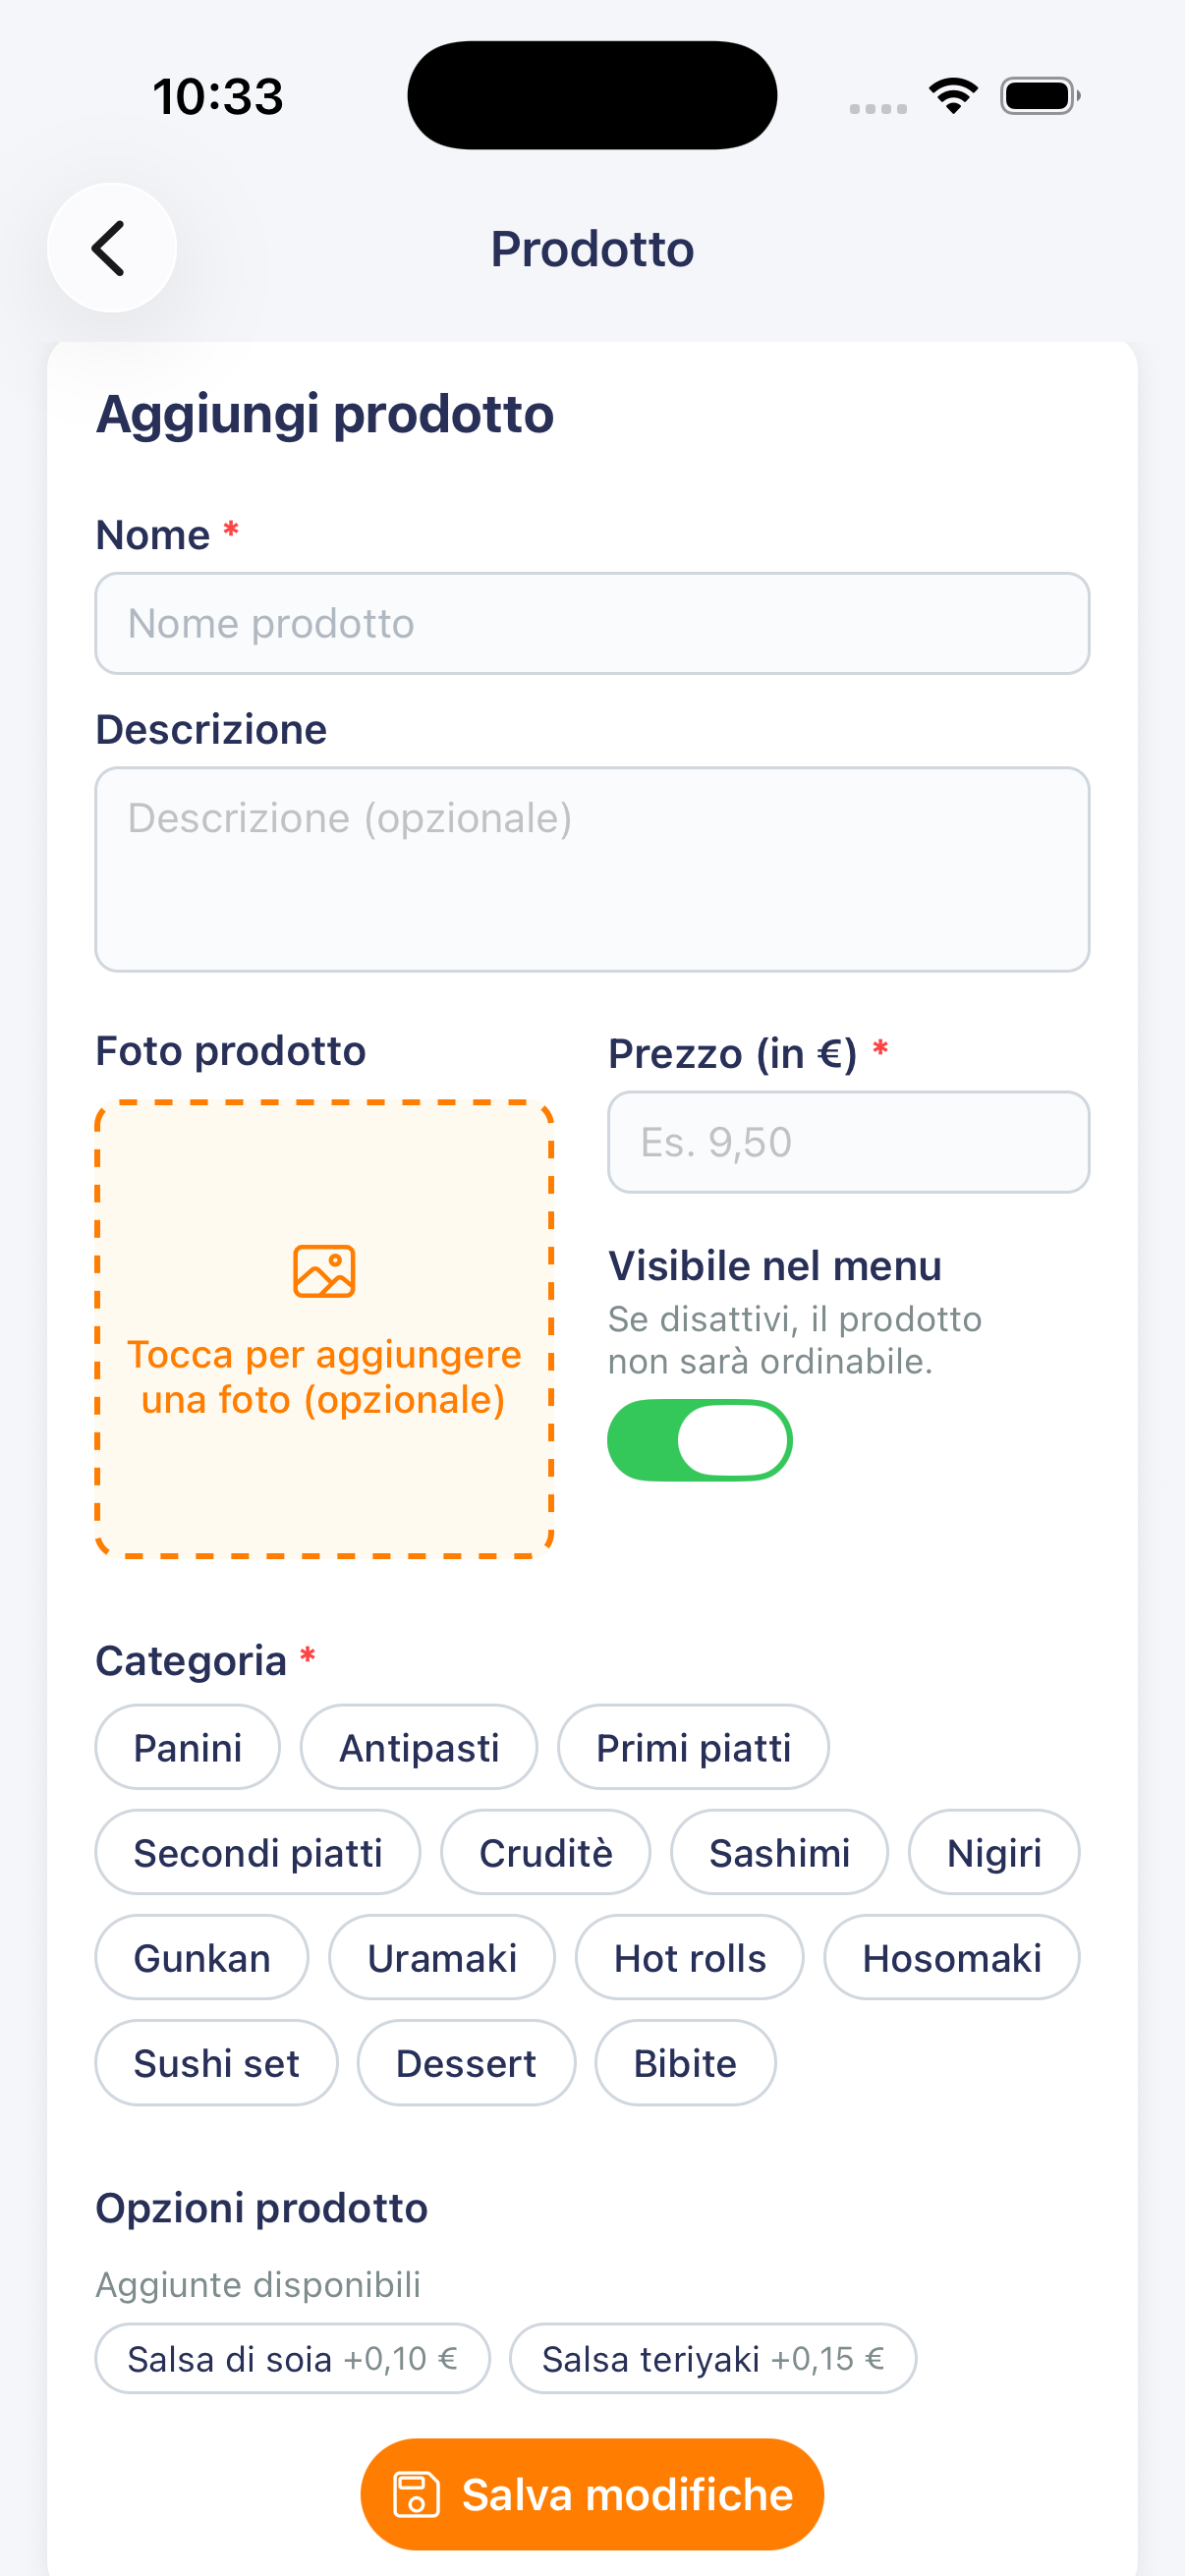This screenshot has height=2576, width=1185.
Task: Choose the Sashimi category chip
Action: (x=779, y=1852)
